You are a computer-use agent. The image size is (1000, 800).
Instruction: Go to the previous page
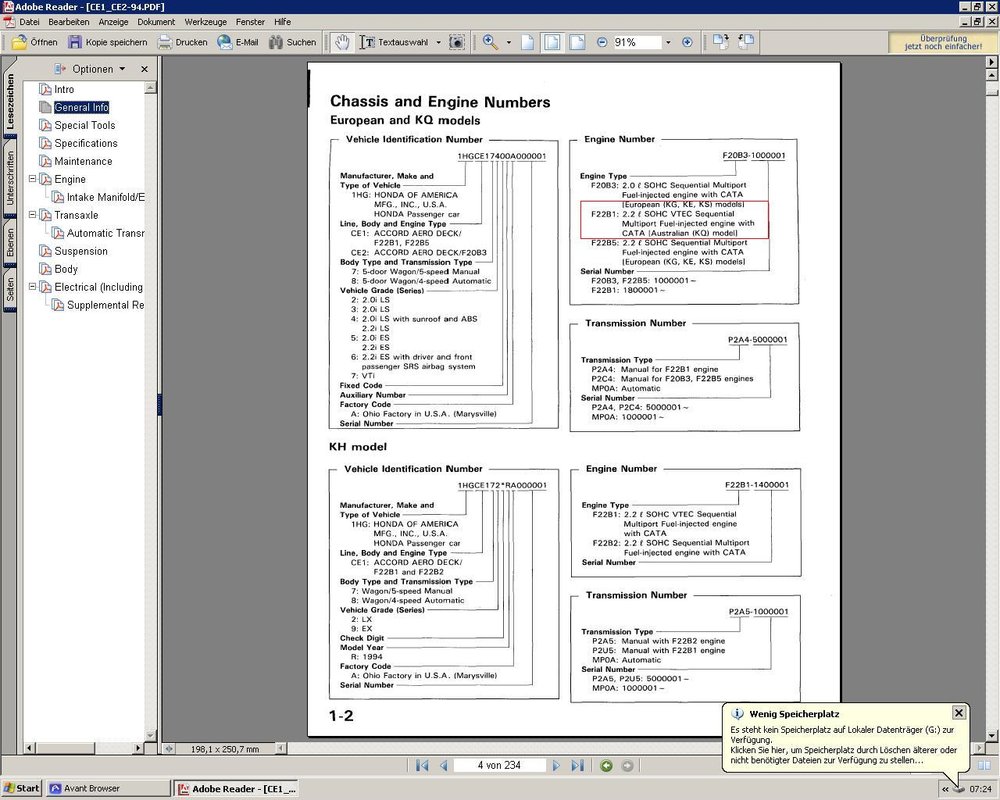pyautogui.click(x=444, y=765)
